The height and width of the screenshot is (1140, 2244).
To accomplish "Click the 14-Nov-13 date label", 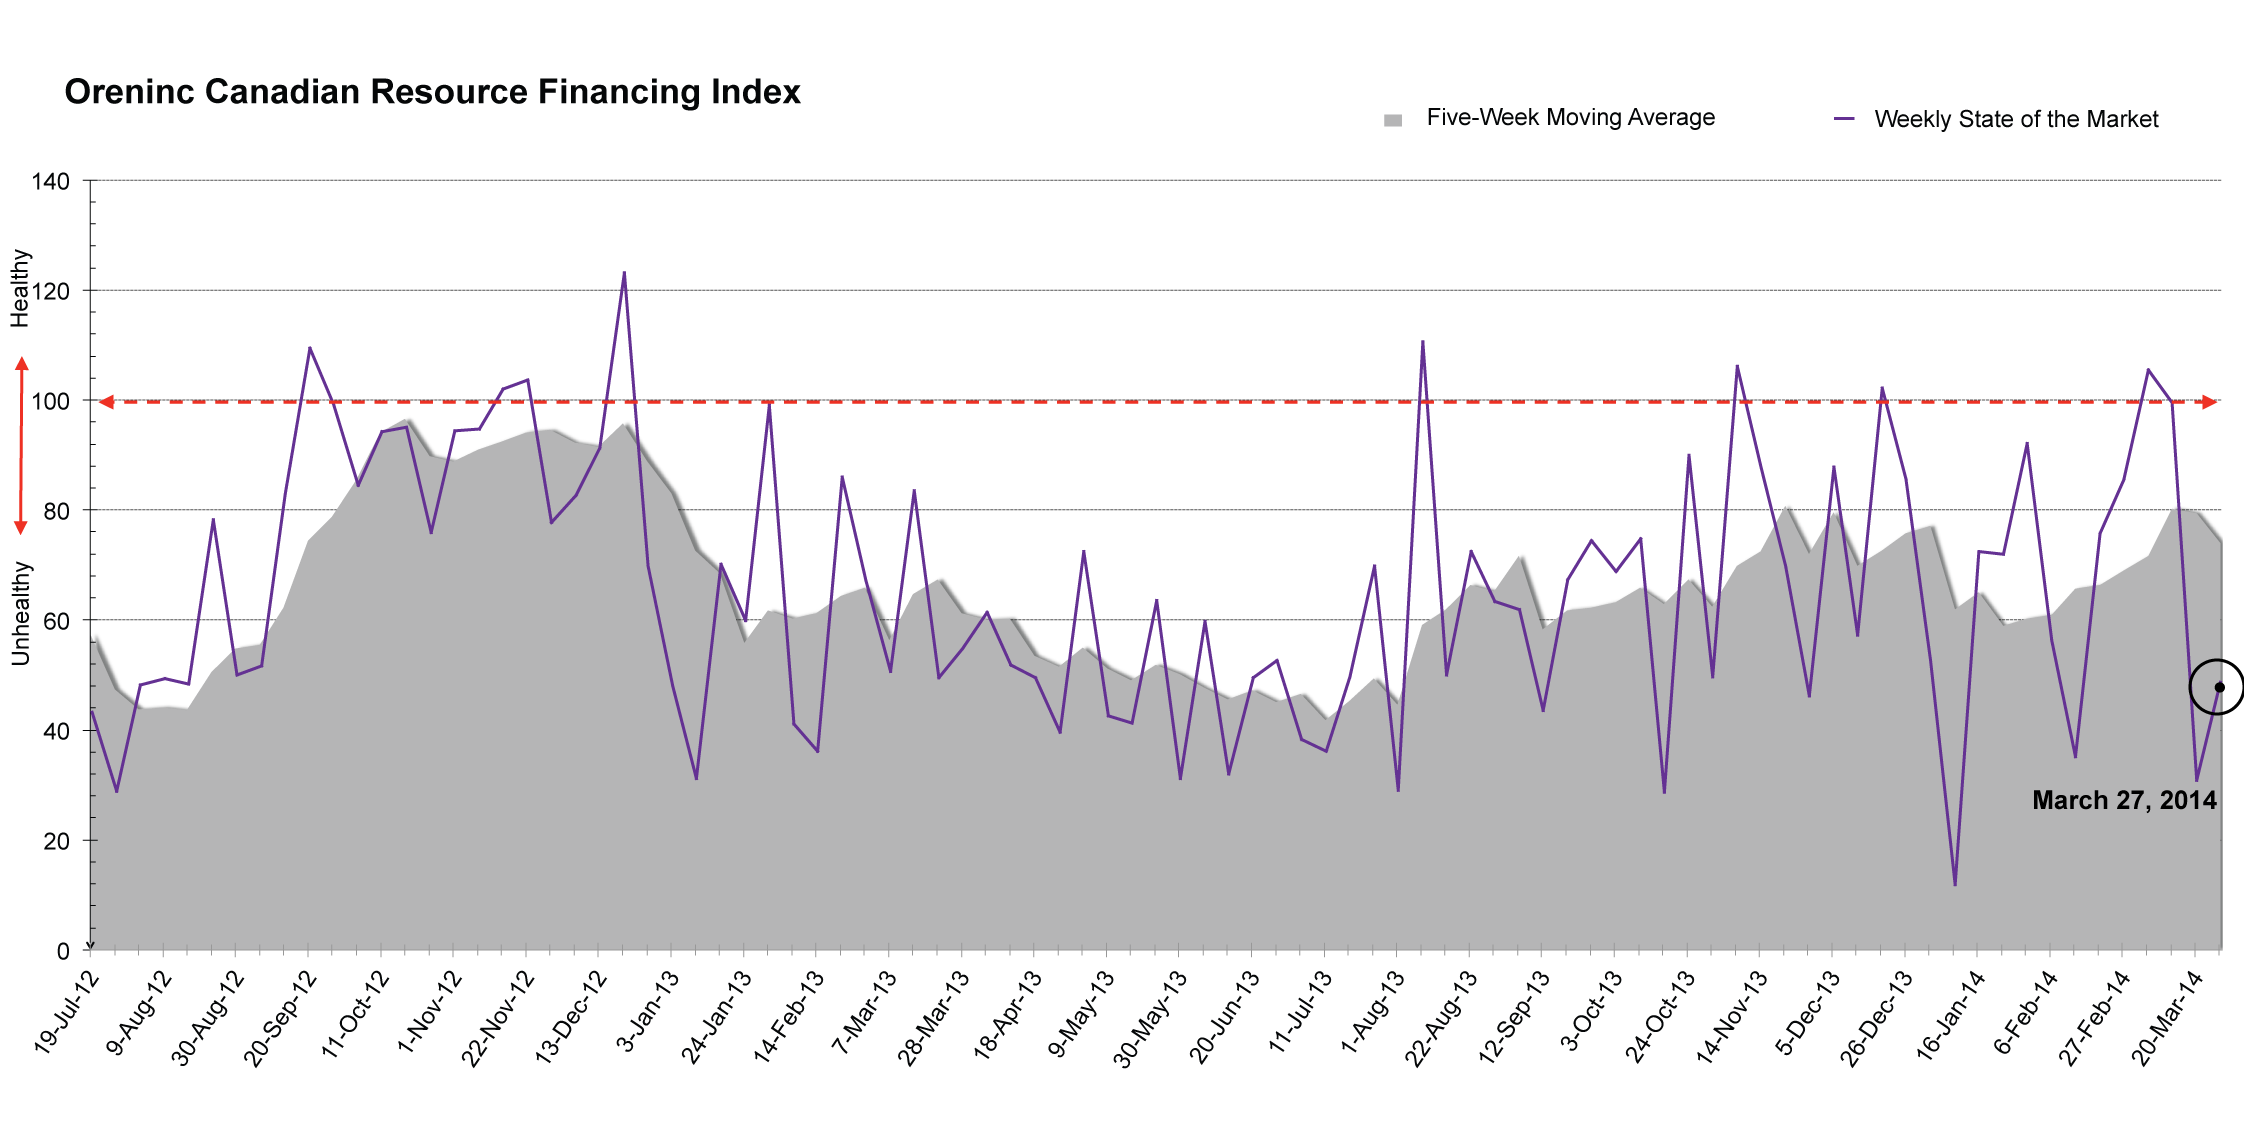I will pyautogui.click(x=1732, y=1017).
